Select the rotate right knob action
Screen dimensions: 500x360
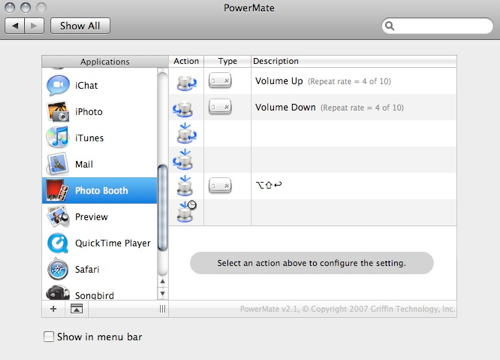point(186,83)
